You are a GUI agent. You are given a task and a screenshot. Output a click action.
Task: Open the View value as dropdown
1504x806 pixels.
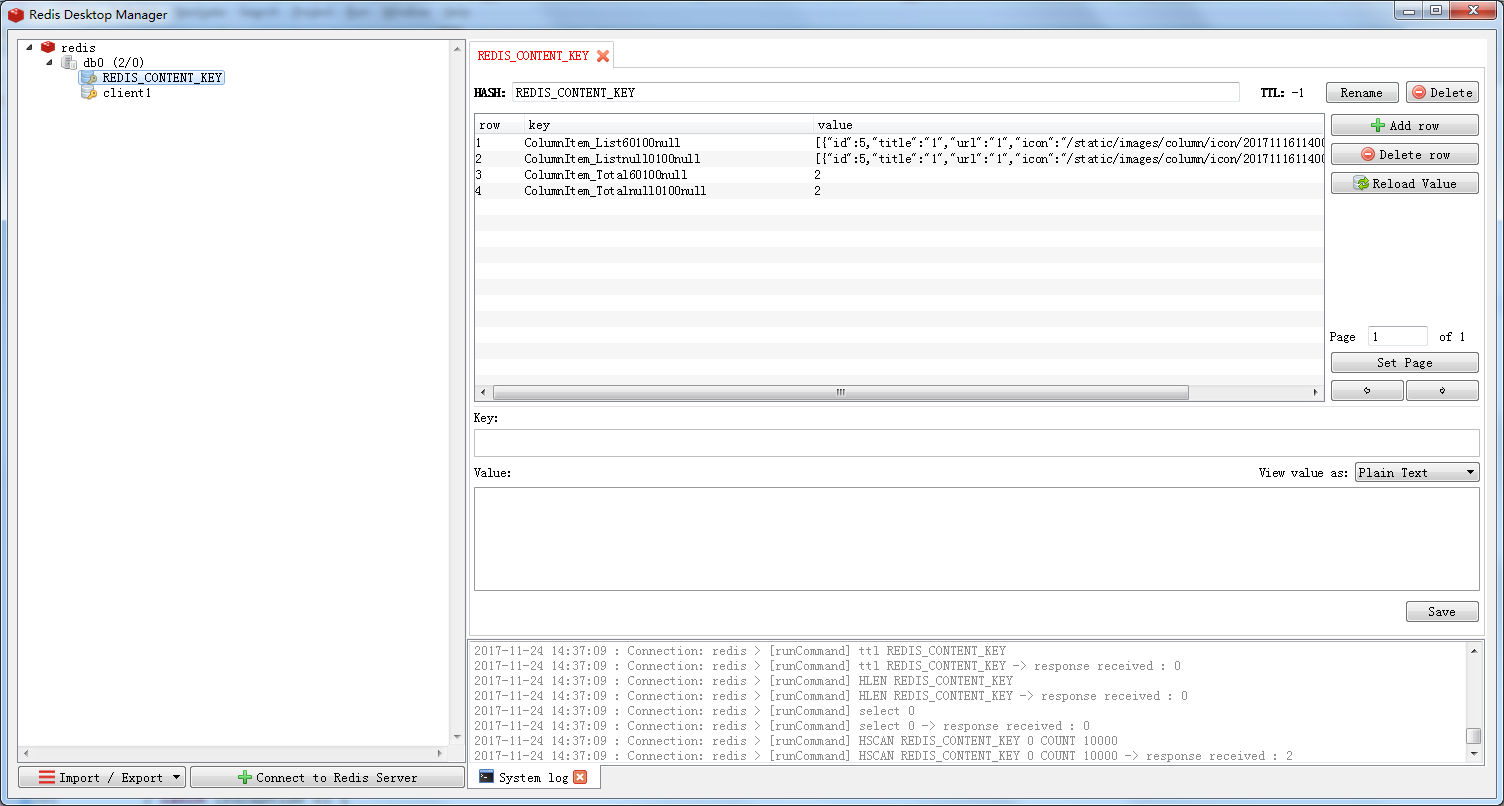pos(1416,473)
